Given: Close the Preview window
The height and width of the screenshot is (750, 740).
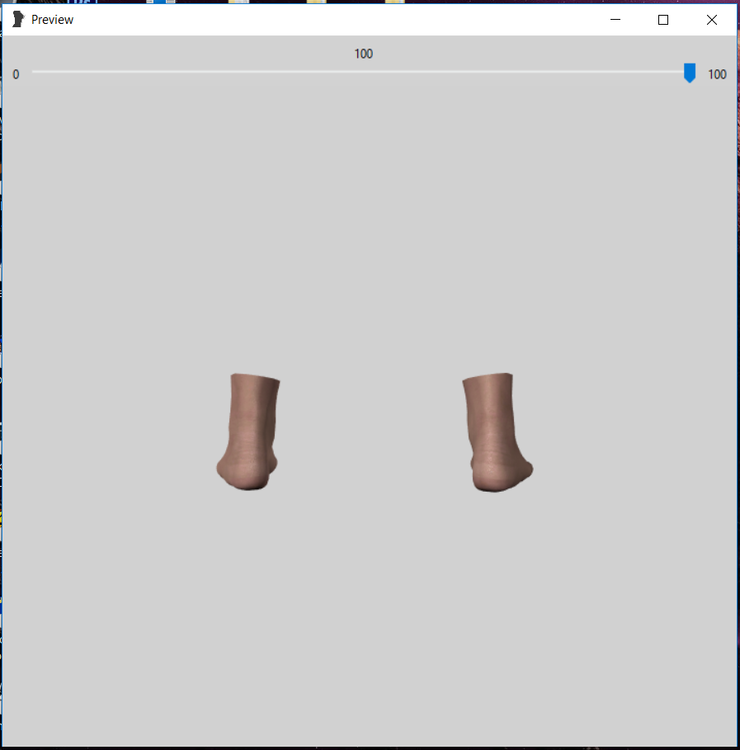Looking at the screenshot, I should pyautogui.click(x=712, y=20).
